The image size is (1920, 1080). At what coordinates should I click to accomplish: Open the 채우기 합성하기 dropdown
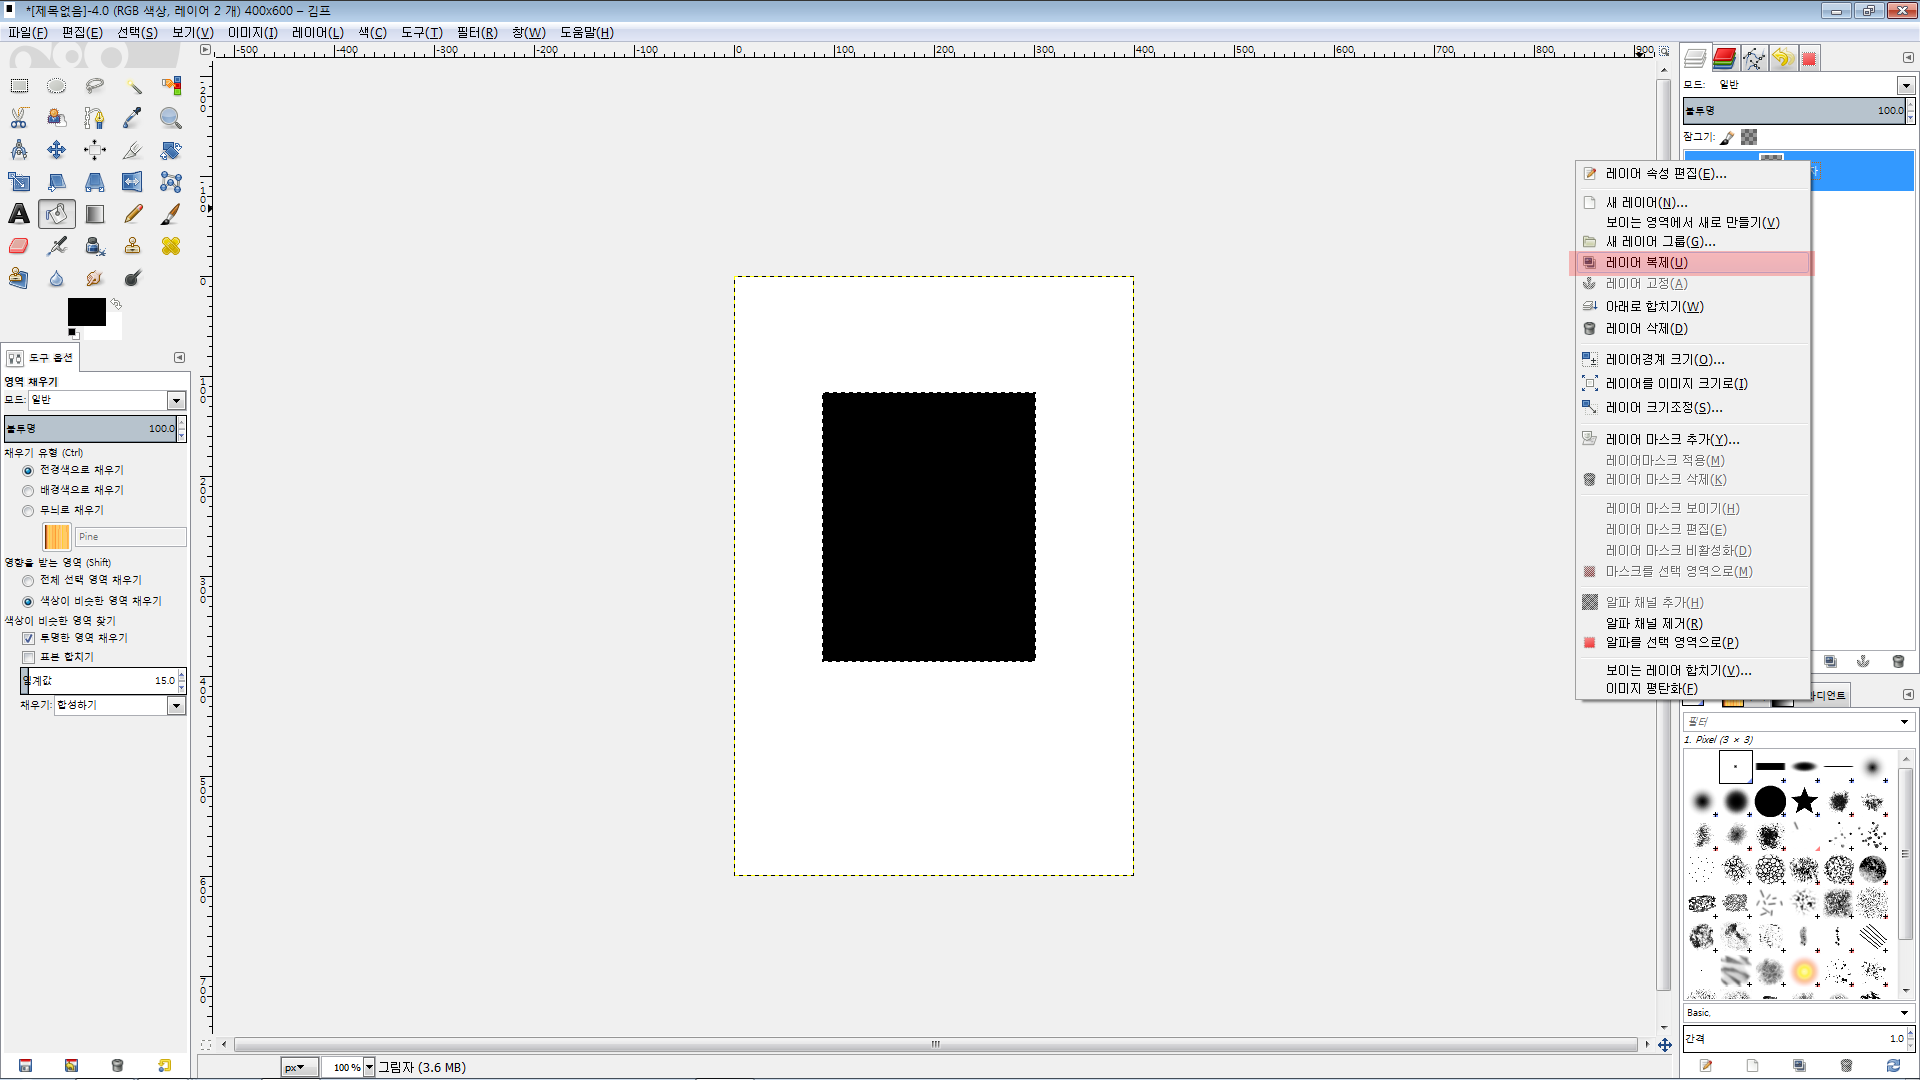(x=120, y=705)
